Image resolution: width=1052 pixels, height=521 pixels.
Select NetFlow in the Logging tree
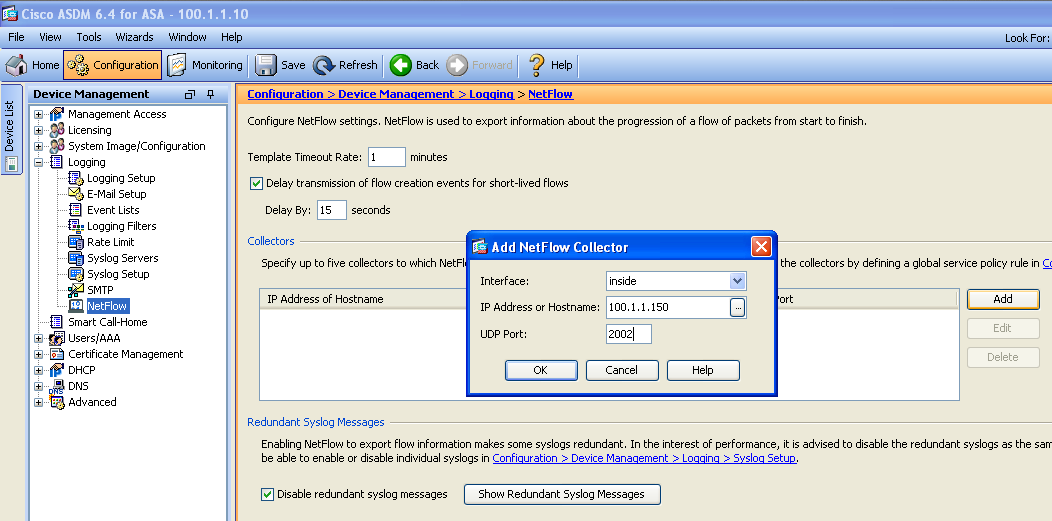106,306
